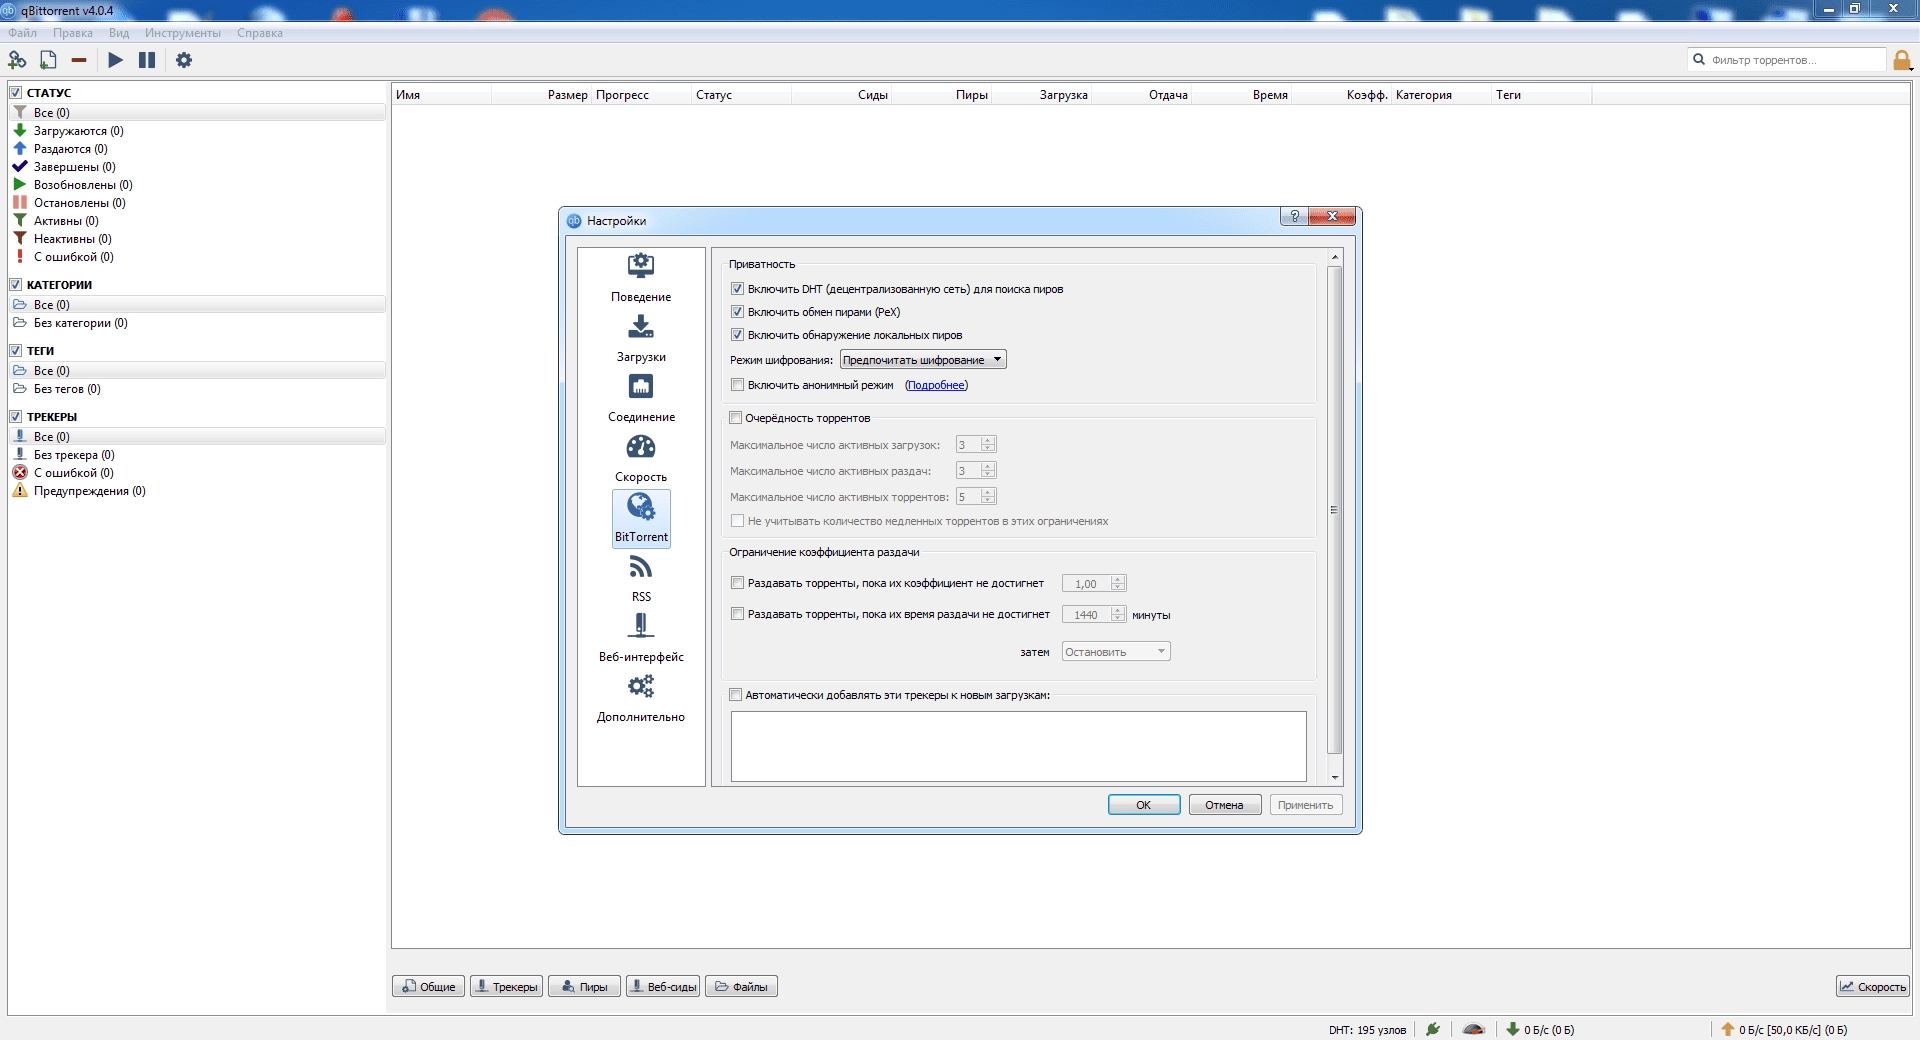Click the Скорость graph button
Viewport: 1920px width, 1040px height.
coord(1873,987)
